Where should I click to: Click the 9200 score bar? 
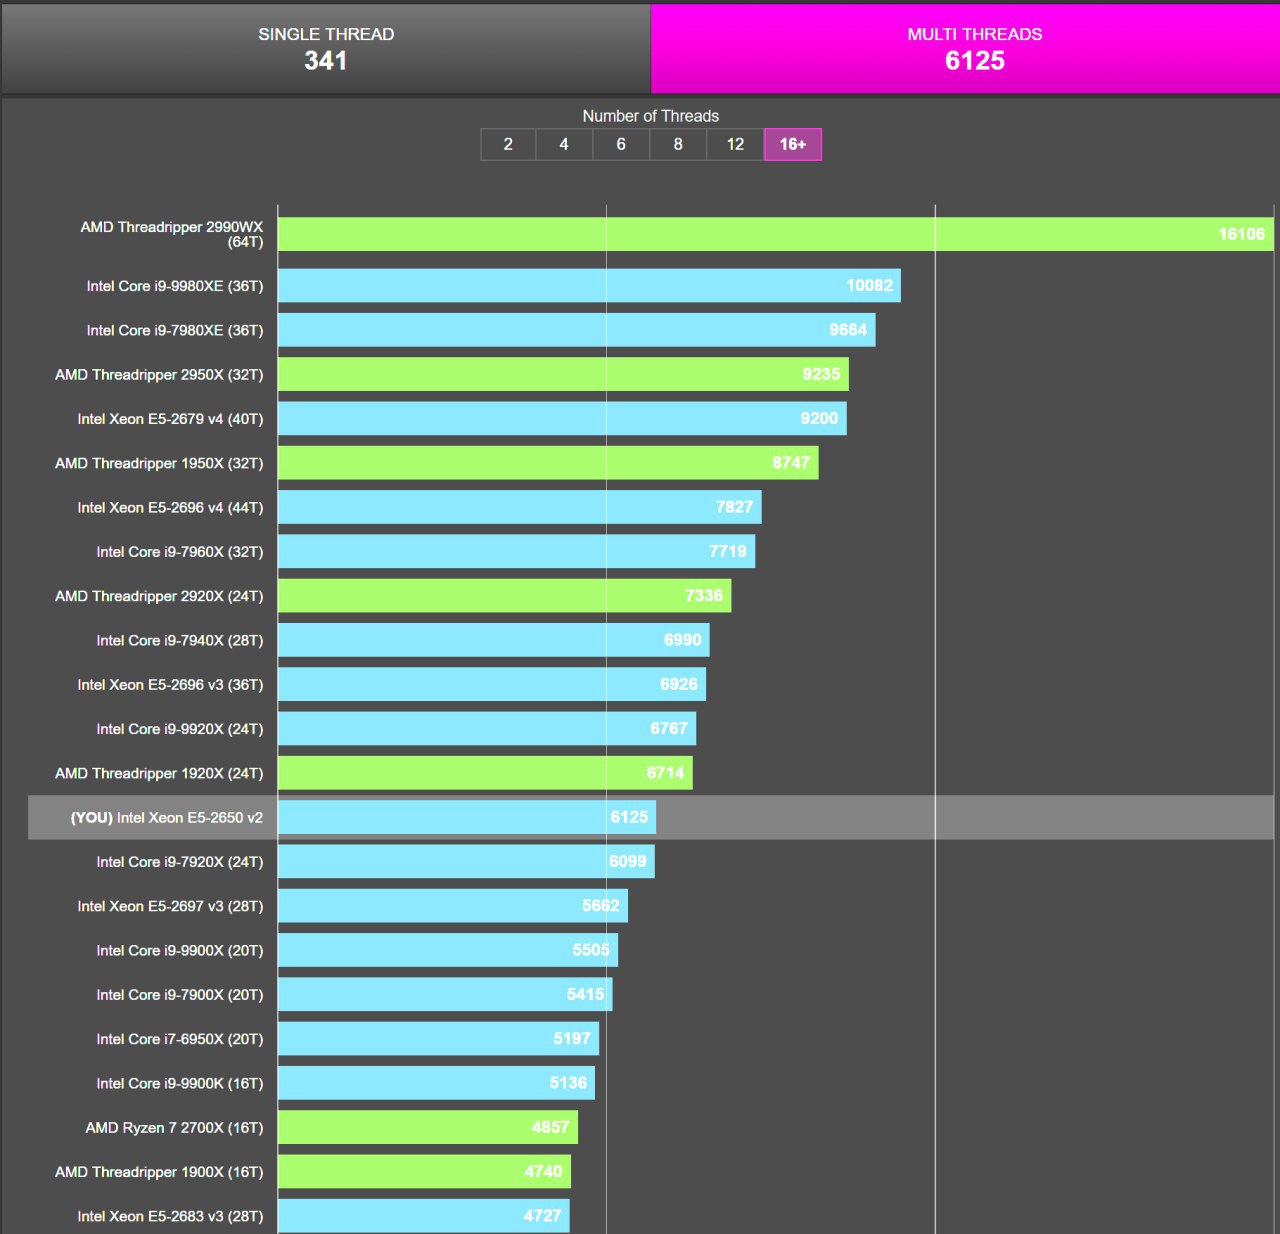562,418
